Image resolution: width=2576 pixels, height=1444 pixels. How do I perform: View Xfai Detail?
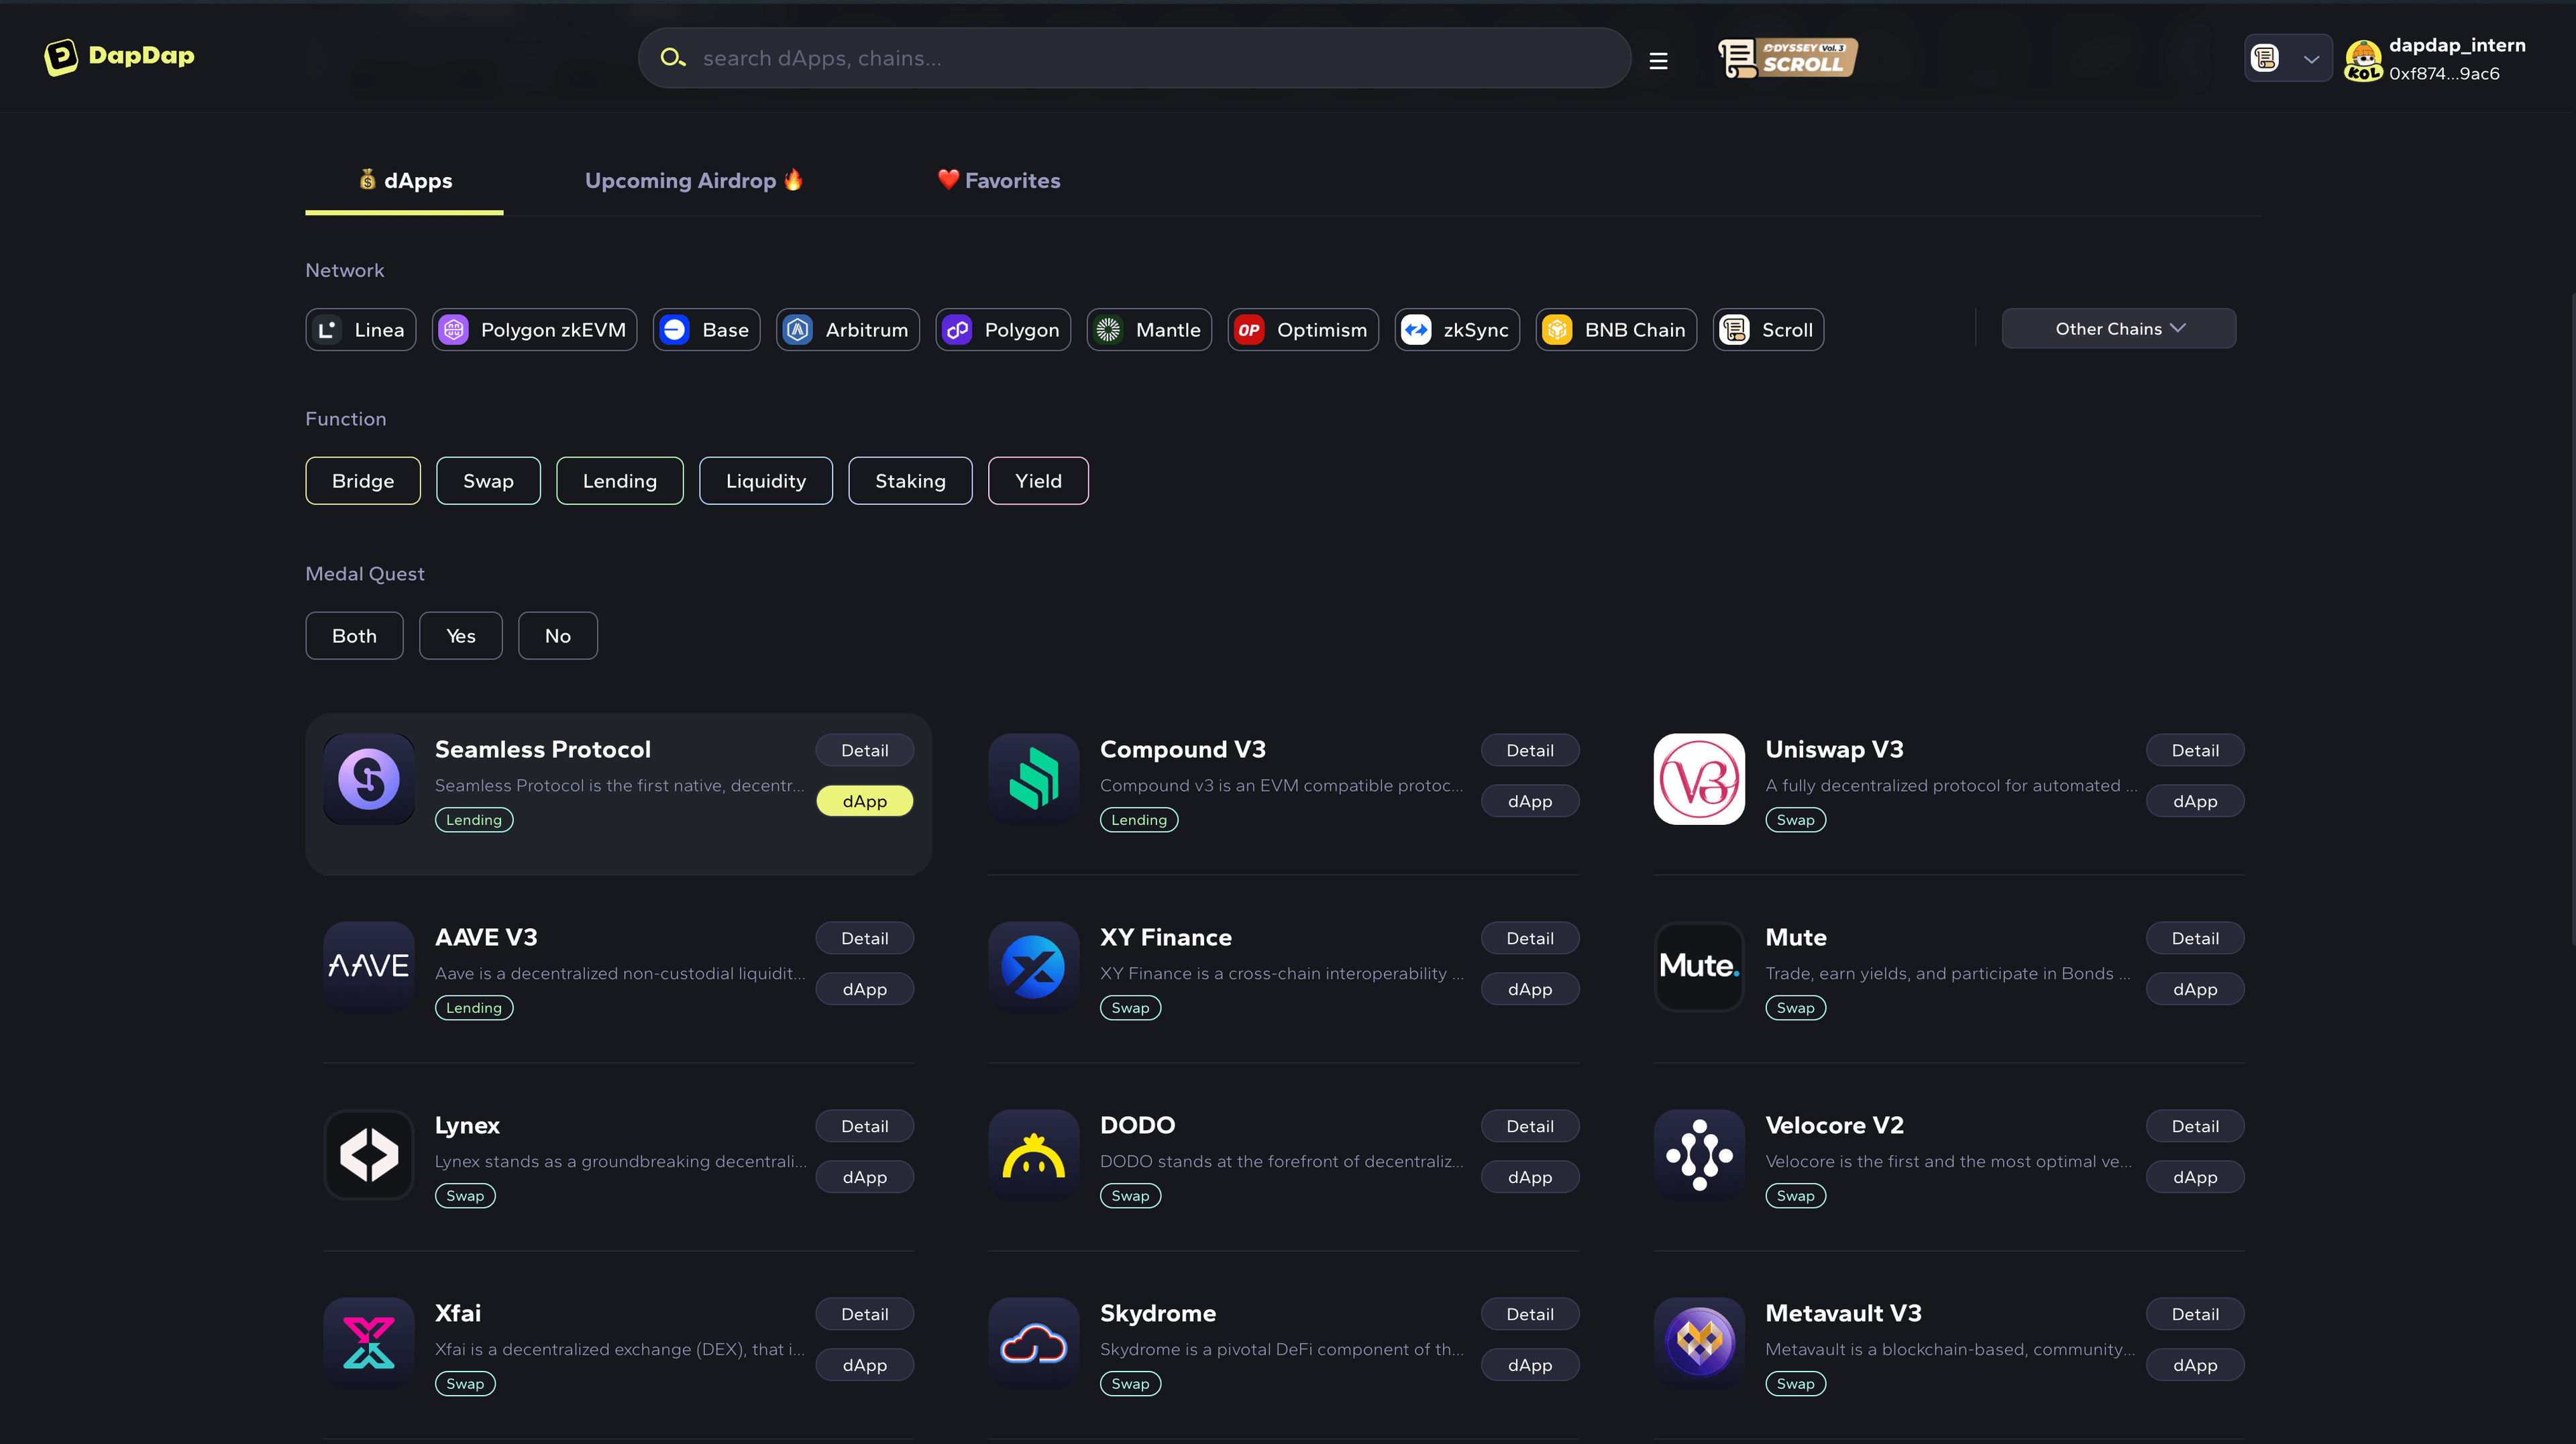(865, 1314)
